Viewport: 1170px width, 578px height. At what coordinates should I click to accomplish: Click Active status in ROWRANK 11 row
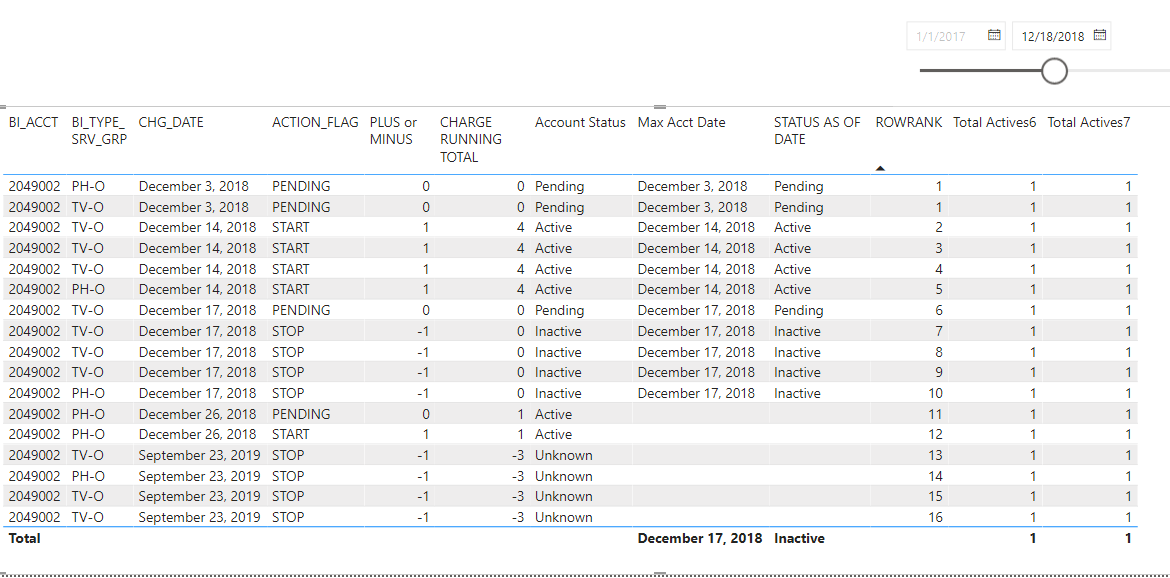(554, 413)
